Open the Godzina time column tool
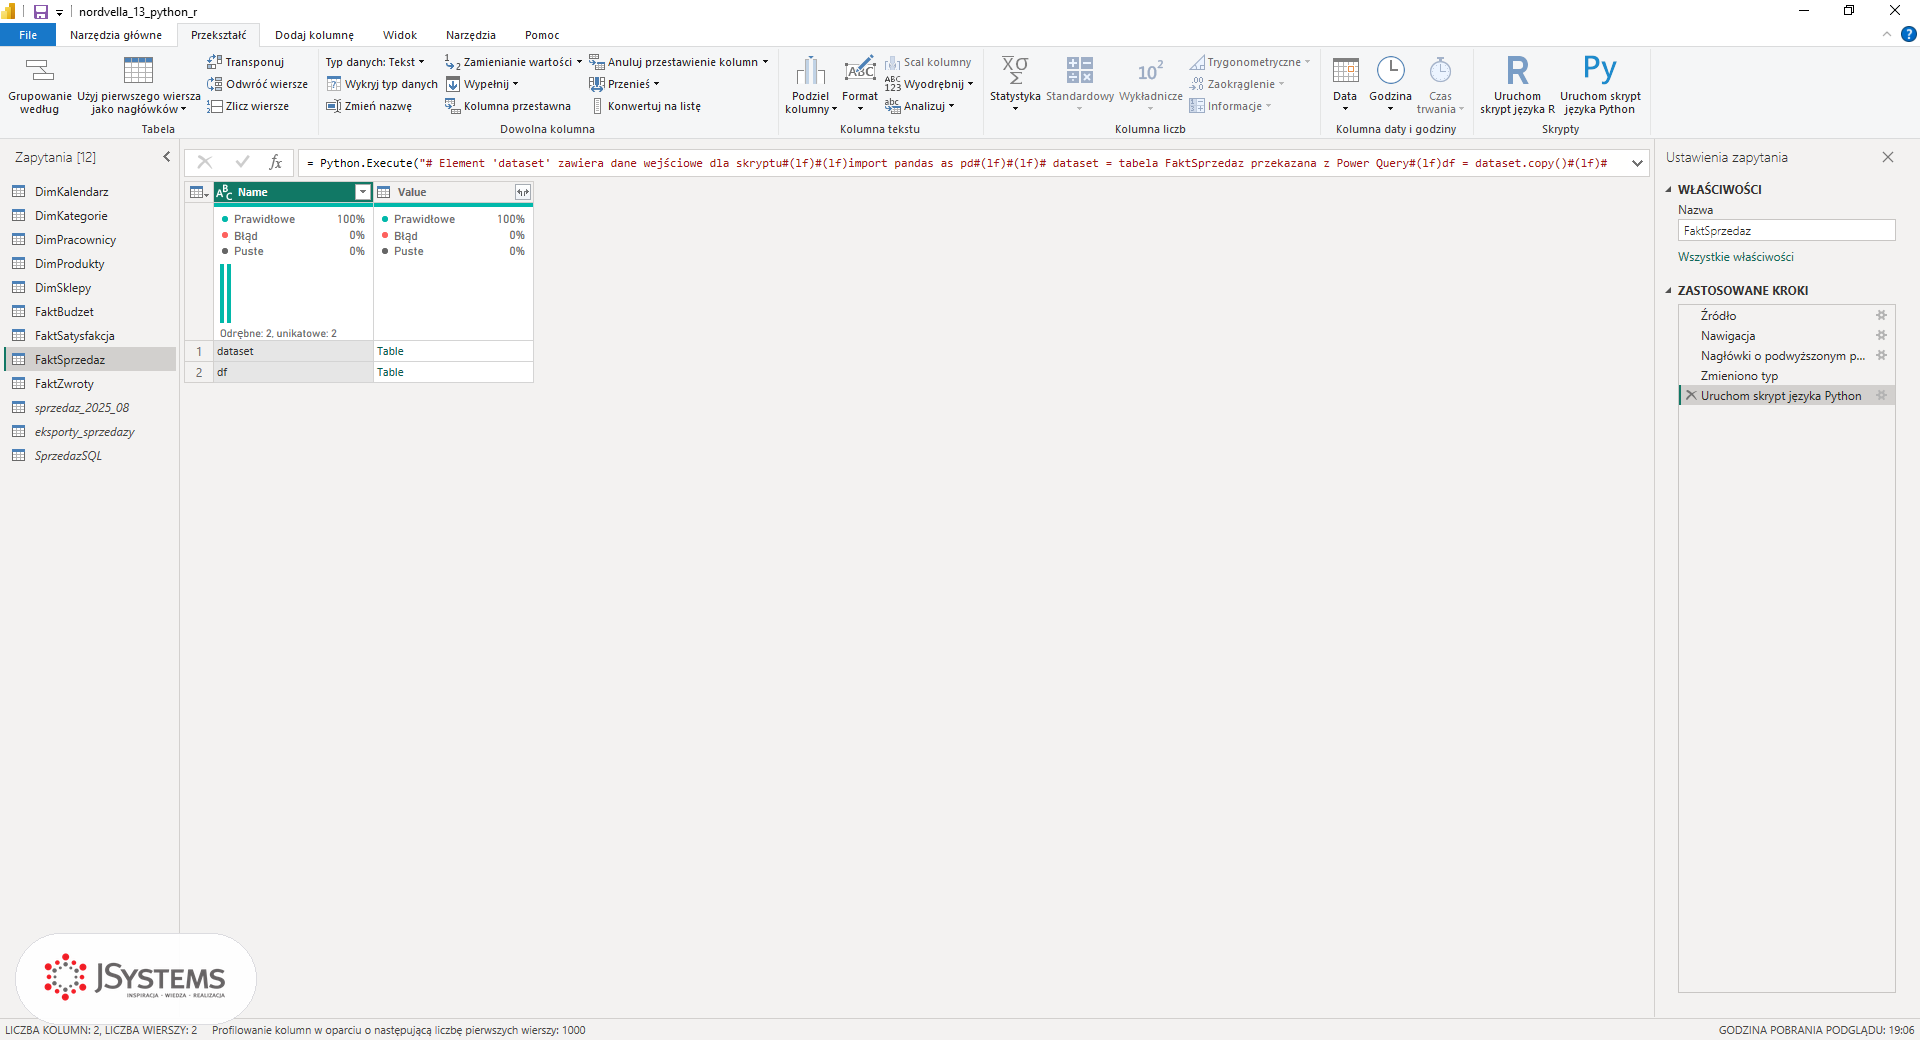Viewport: 1920px width, 1040px height. point(1390,85)
